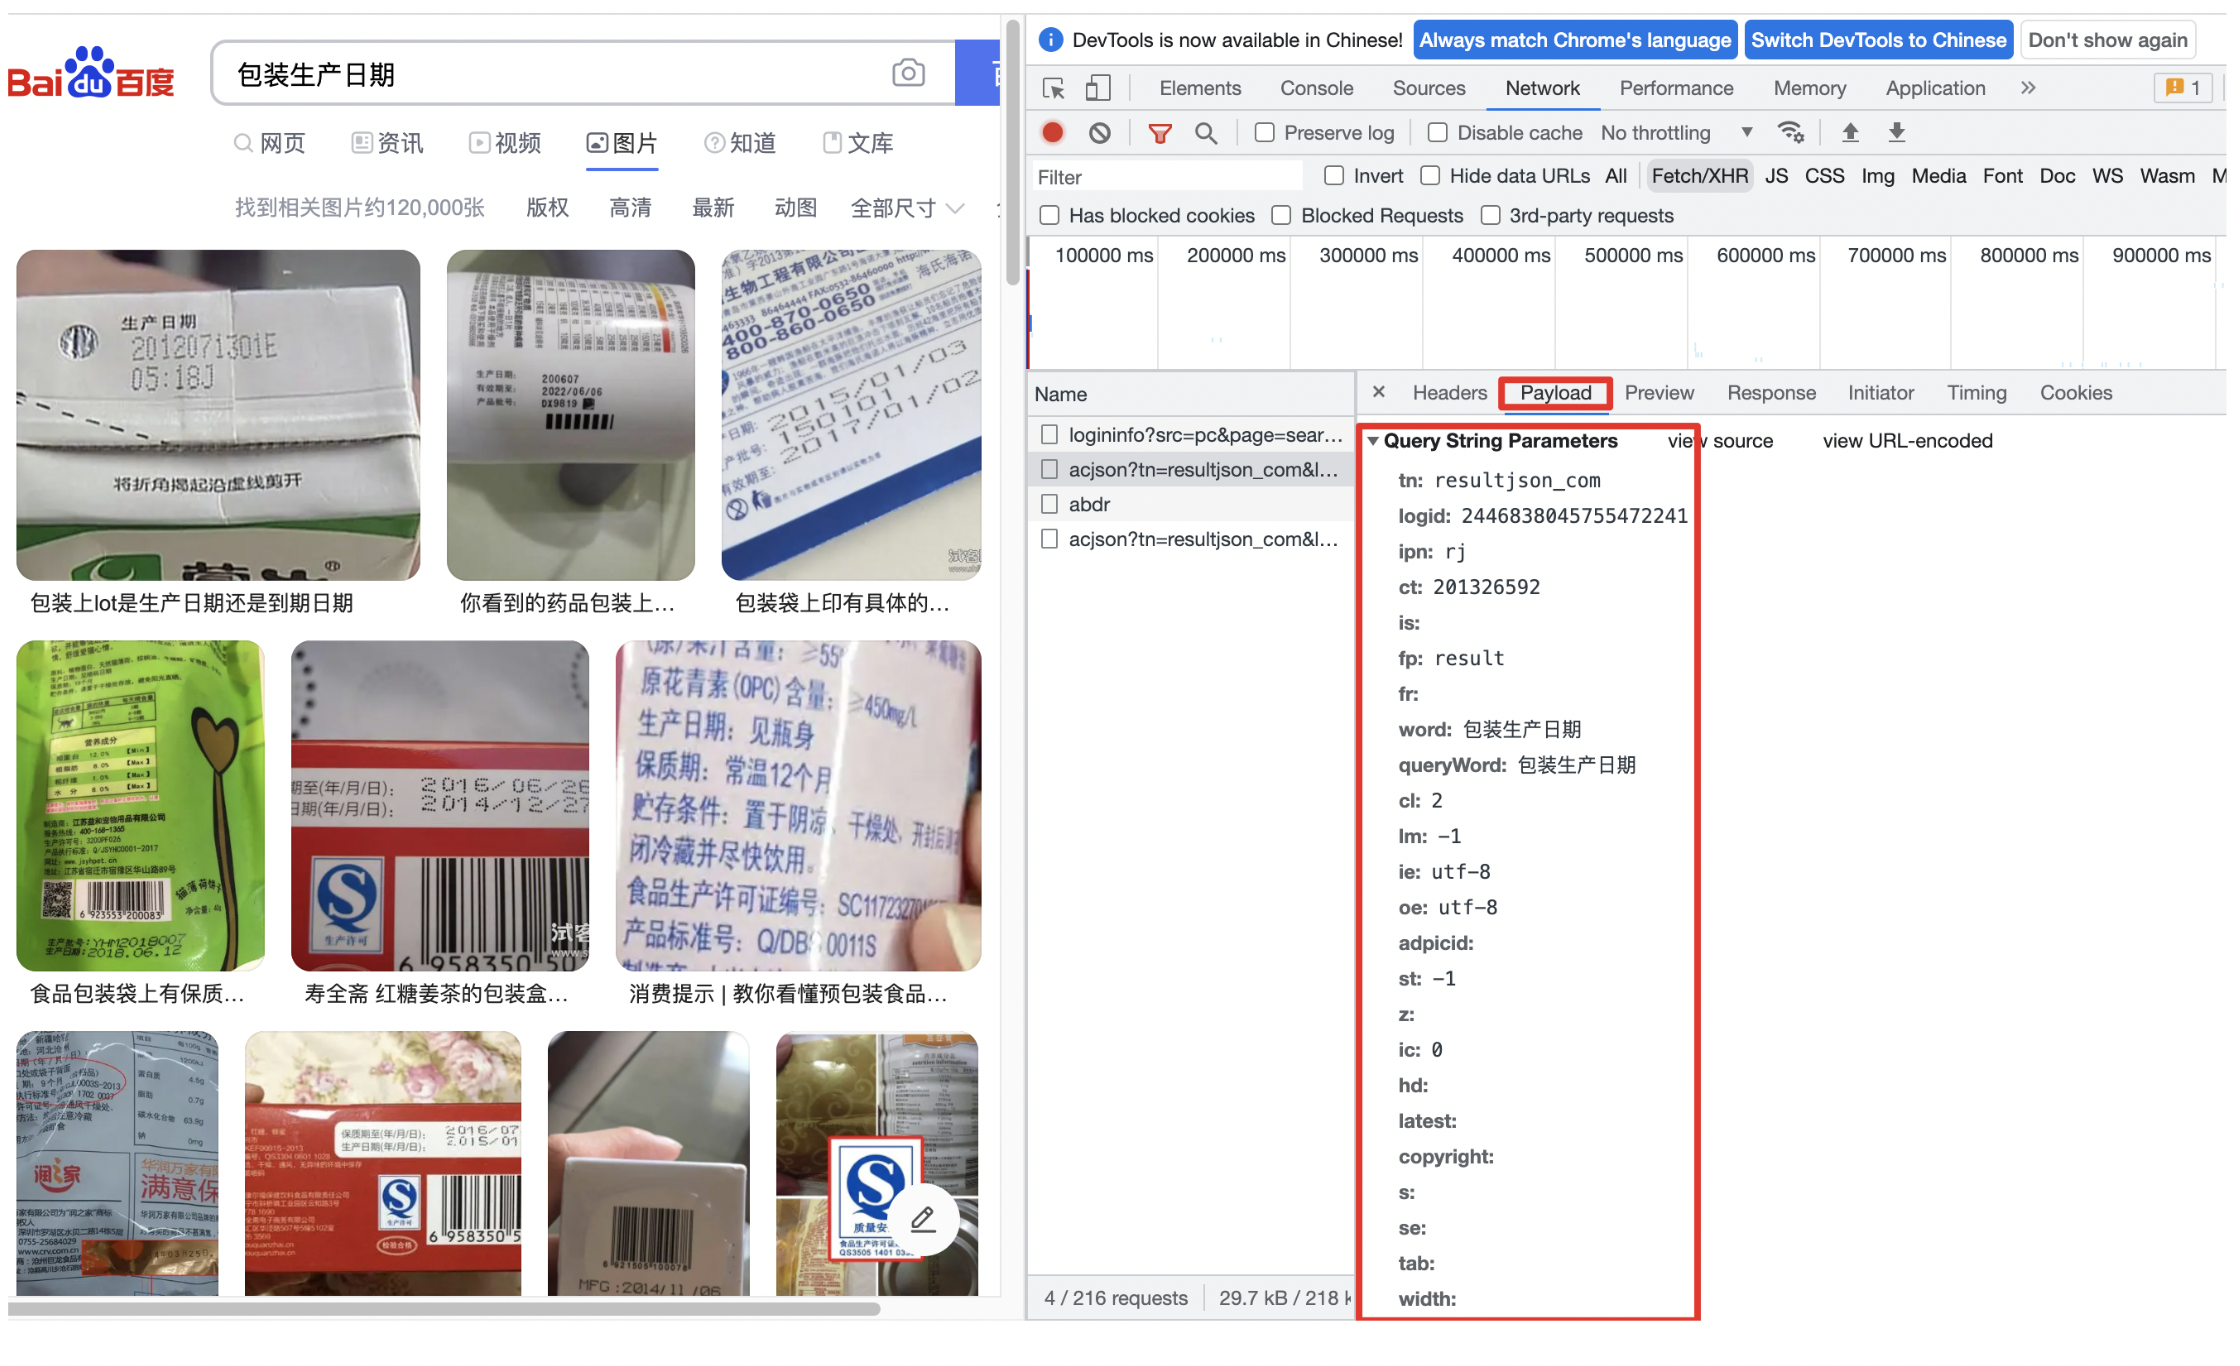Open the Headers tab of request

(x=1449, y=393)
